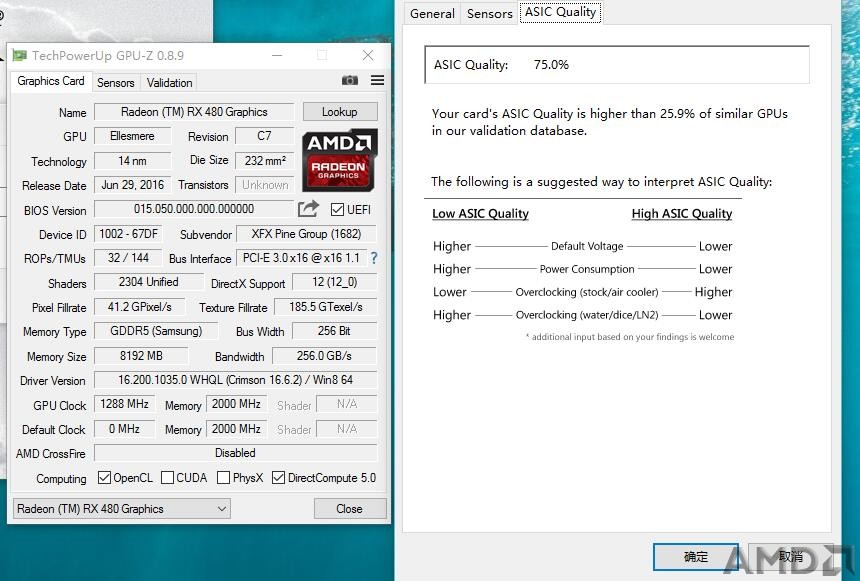
Task: Close GPU-Z with the title bar X
Action: 368,55
